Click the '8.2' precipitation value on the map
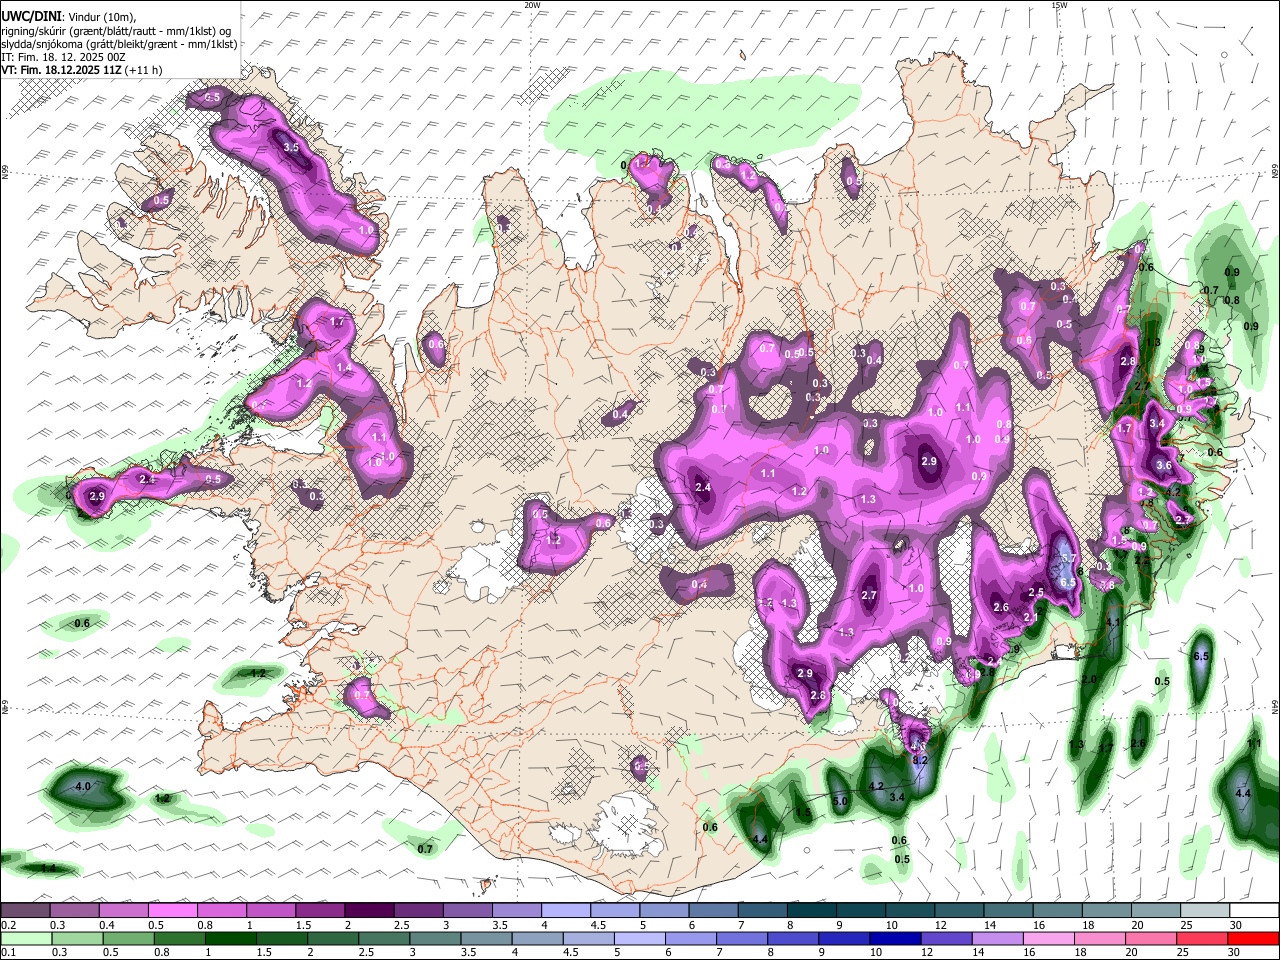The image size is (1280, 960). coord(921,760)
